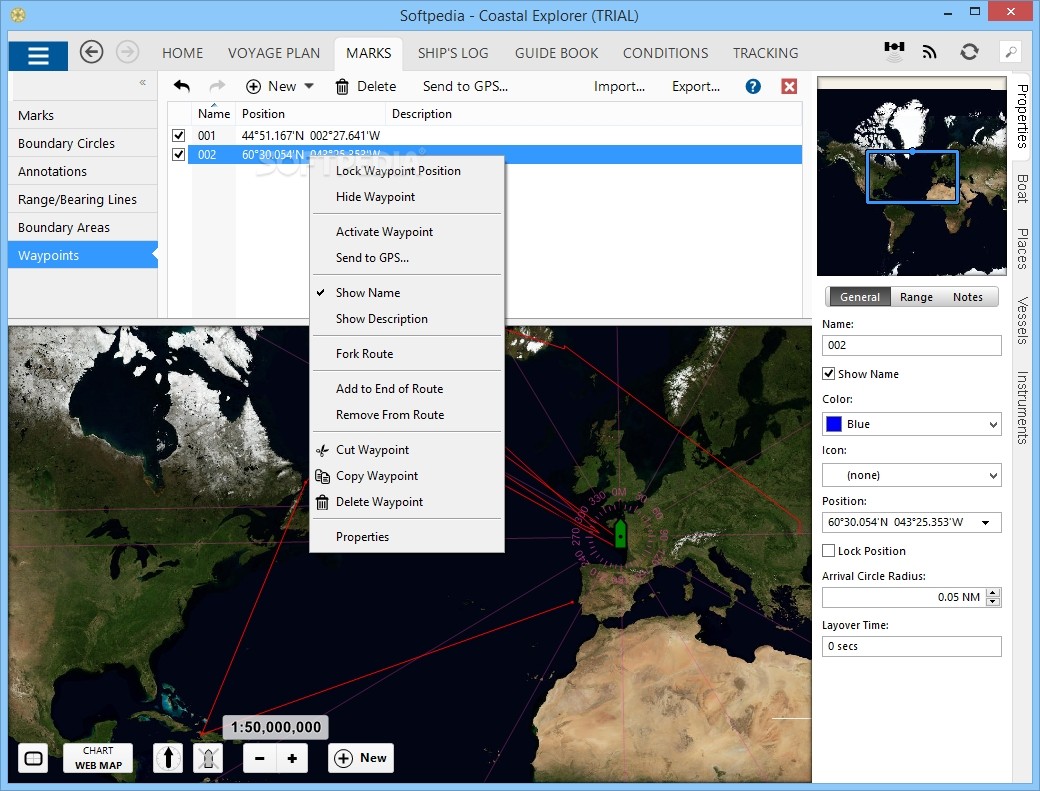Click the AIS vessel signal icon

click(894, 51)
